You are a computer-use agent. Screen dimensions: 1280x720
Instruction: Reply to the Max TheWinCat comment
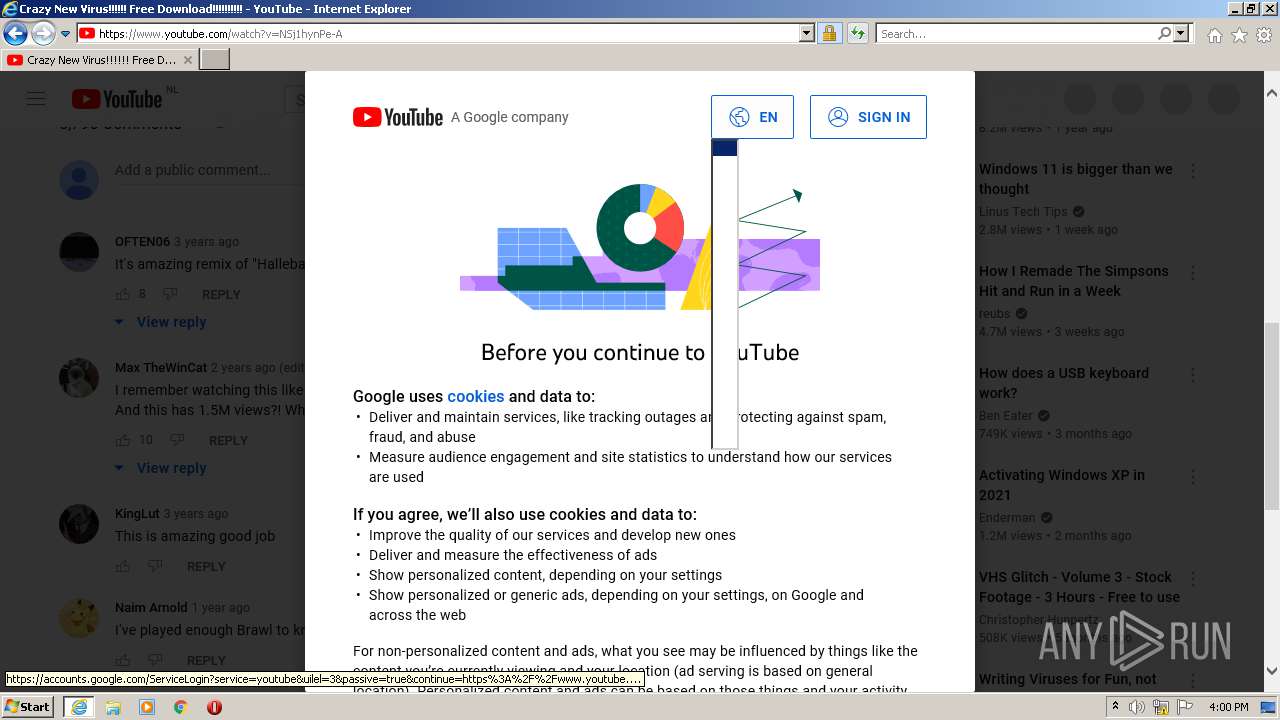(228, 441)
